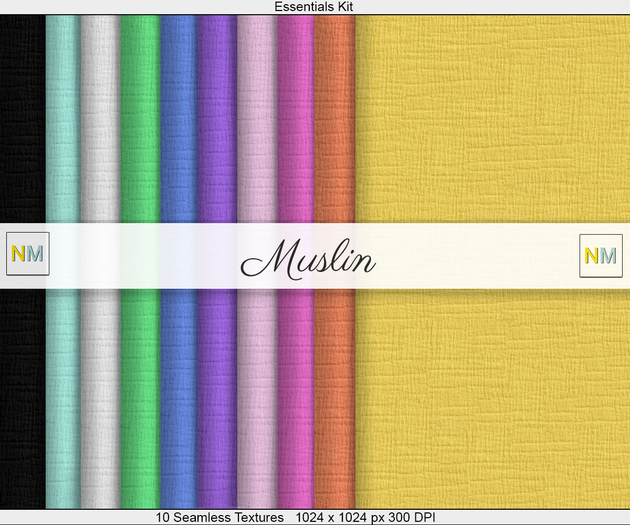
Task: Click the Muslin script title
Action: point(308,260)
